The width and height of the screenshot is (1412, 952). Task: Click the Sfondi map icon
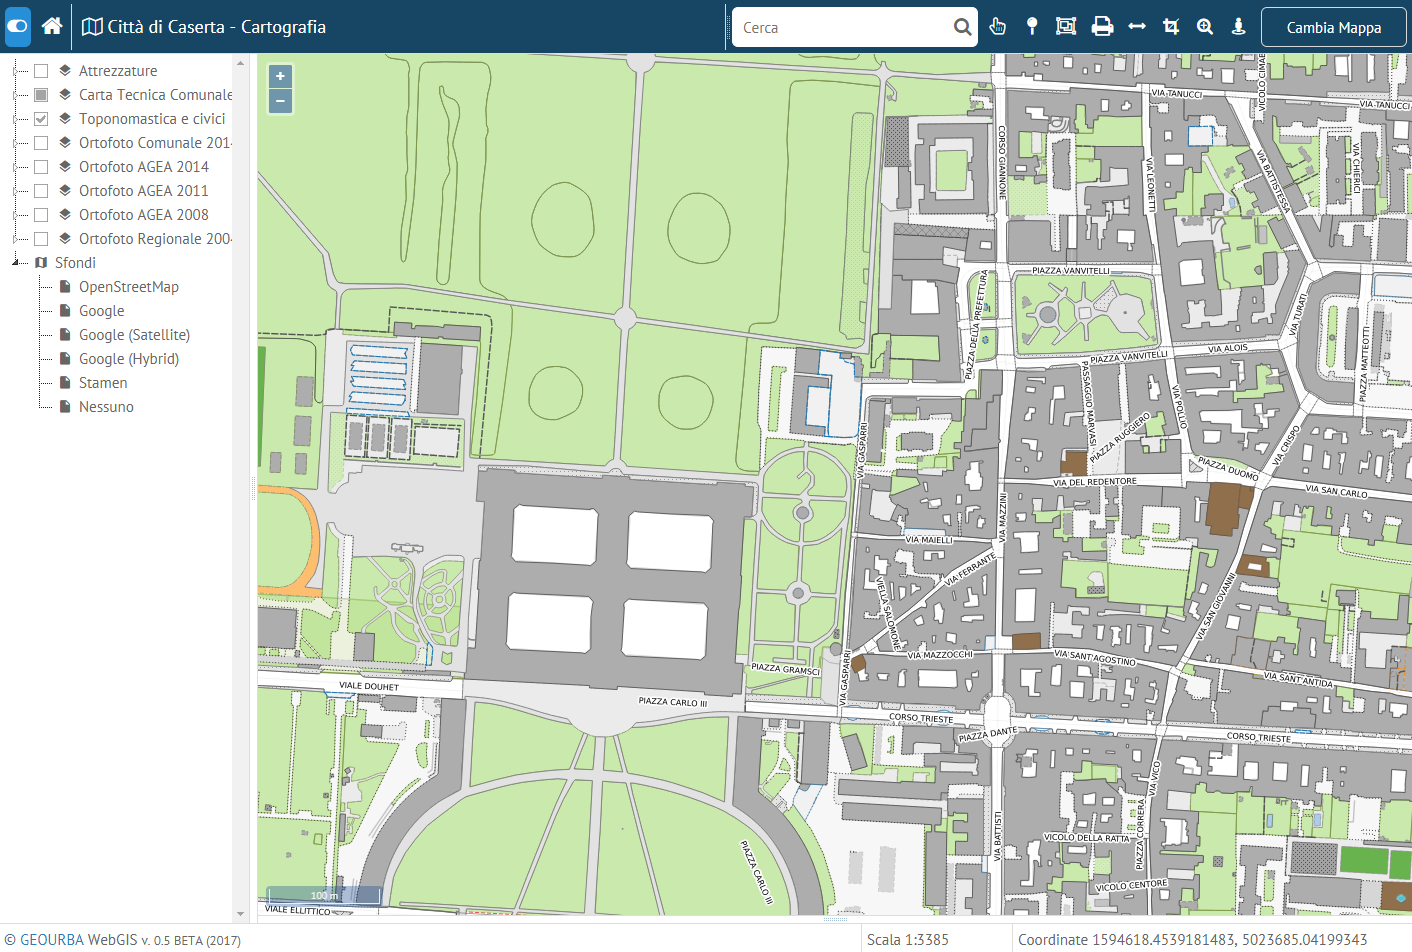click(x=41, y=263)
